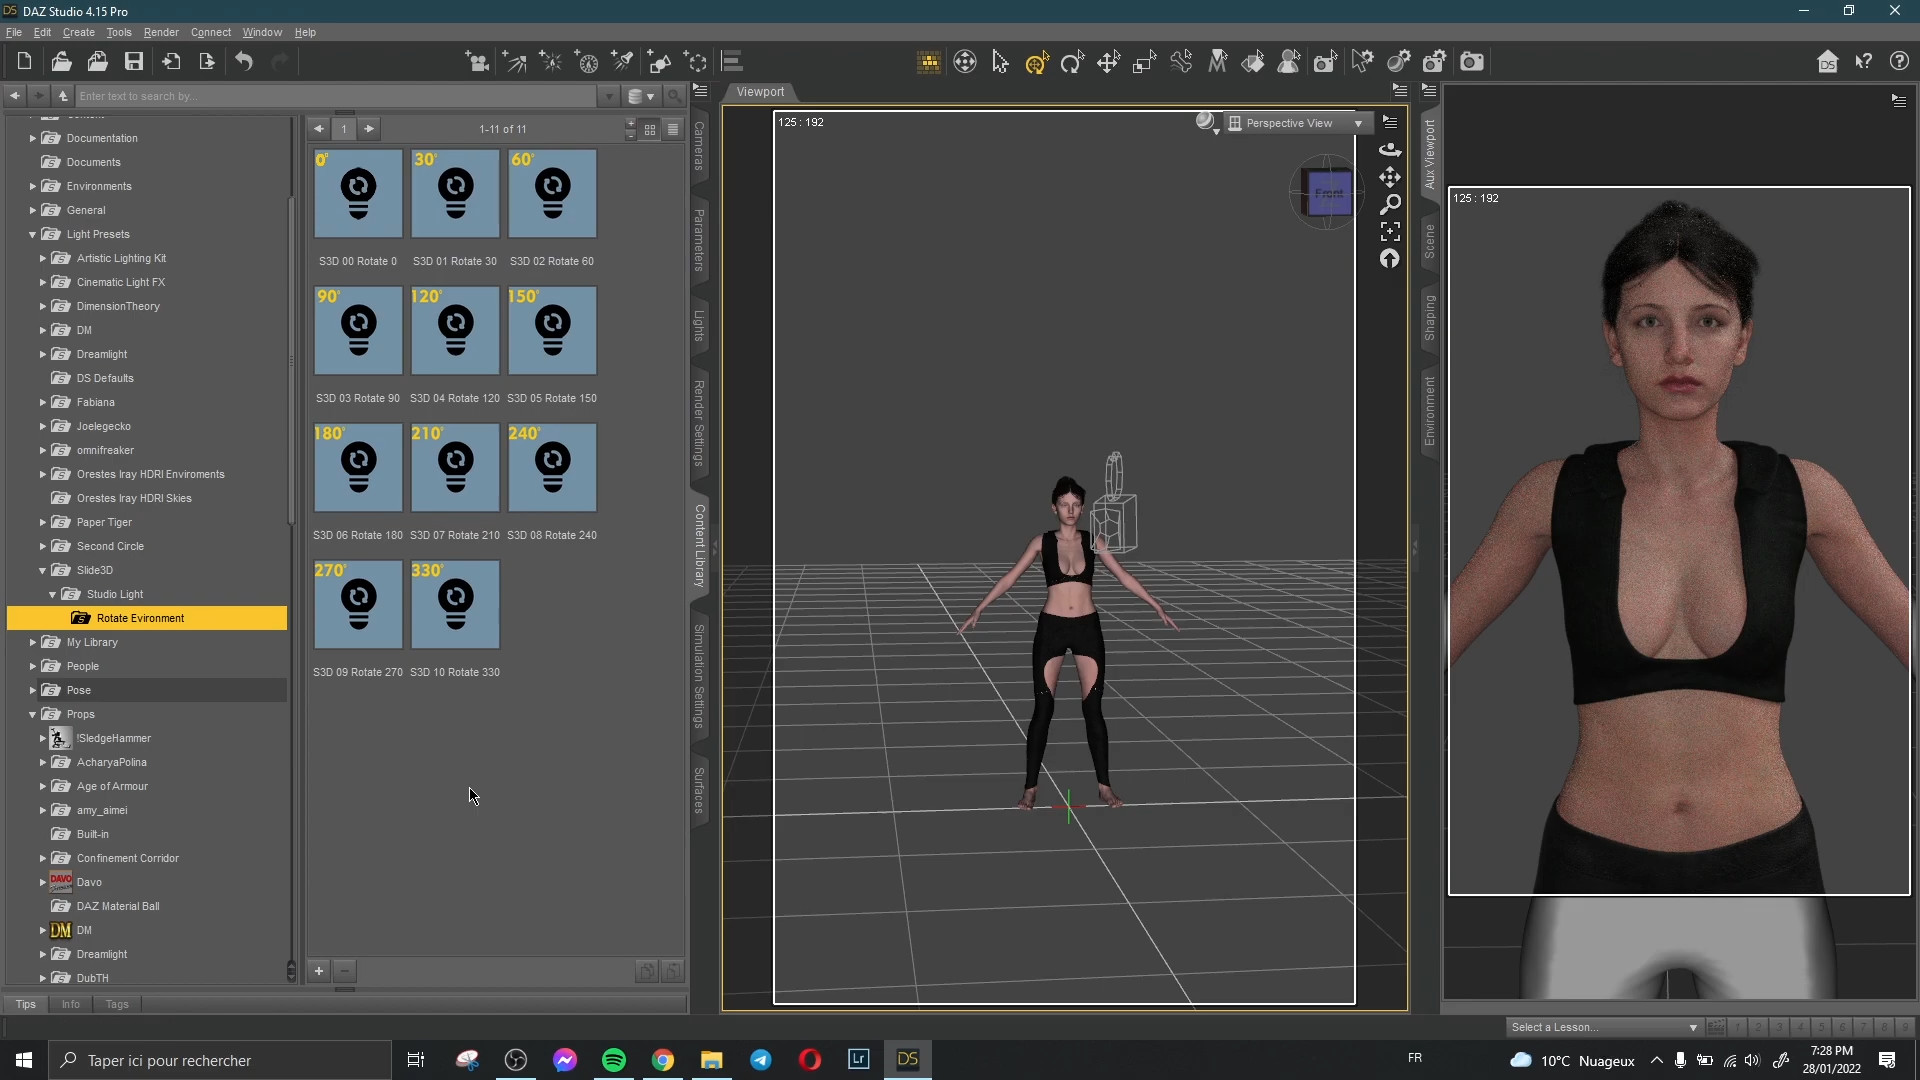The height and width of the screenshot is (1080, 1920).
Task: Switch to the Parameters side tab
Action: 699,240
